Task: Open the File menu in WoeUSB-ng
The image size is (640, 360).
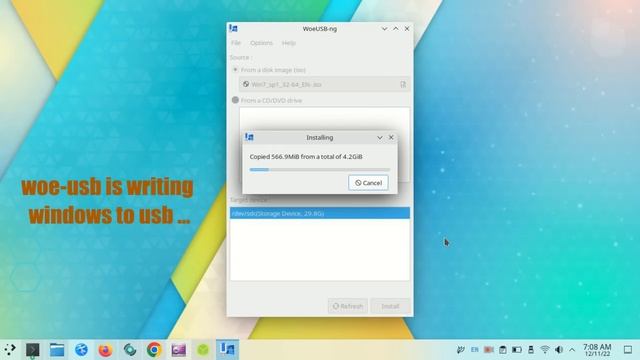Action: click(x=236, y=43)
